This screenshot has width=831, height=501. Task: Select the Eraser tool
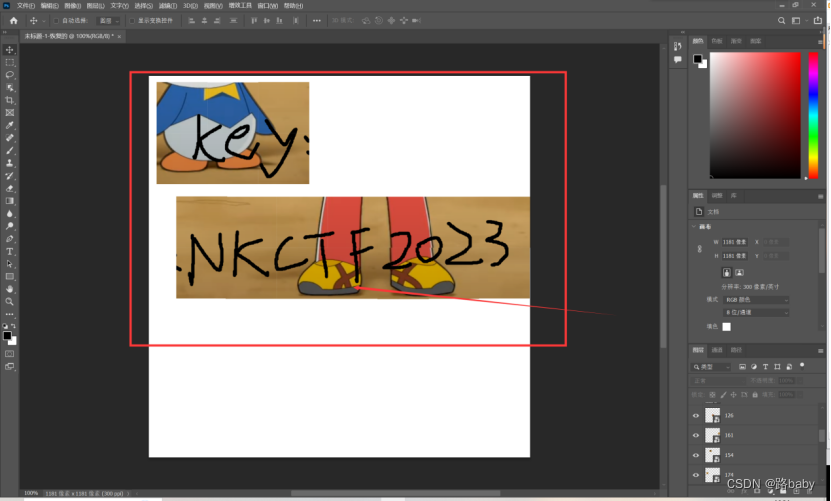pos(10,188)
